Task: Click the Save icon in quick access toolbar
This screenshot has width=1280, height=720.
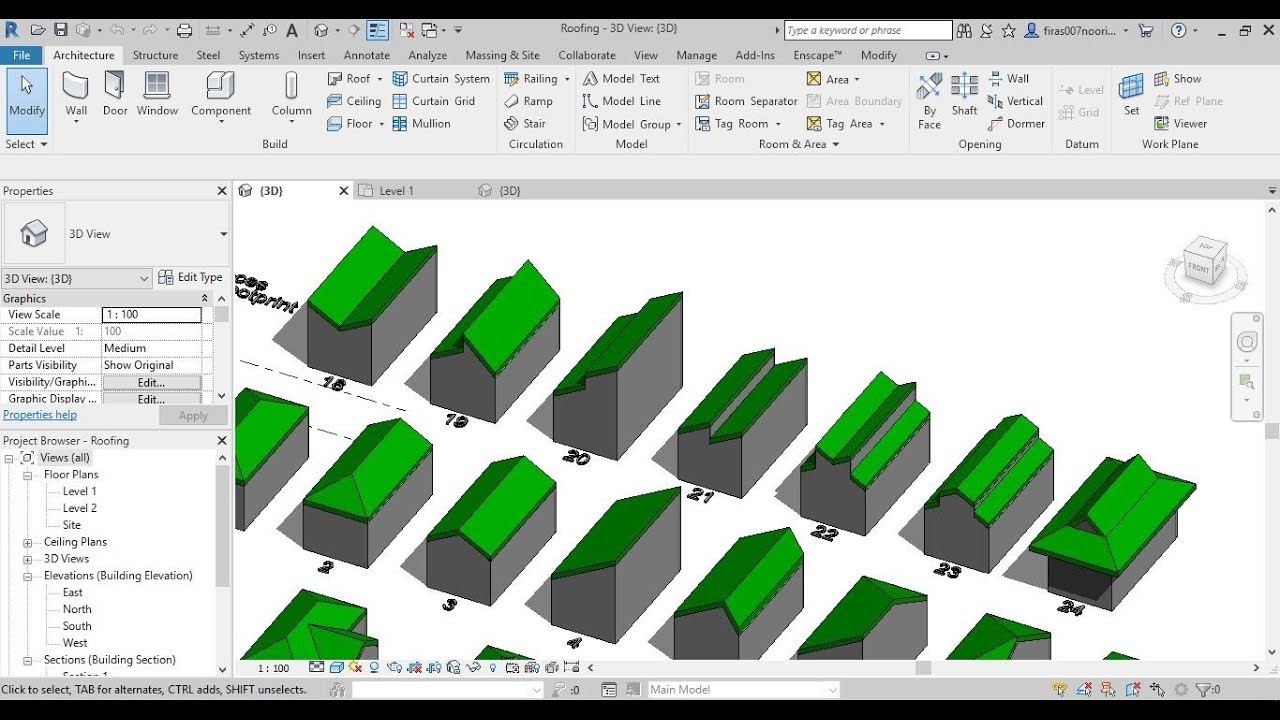Action: click(61, 30)
